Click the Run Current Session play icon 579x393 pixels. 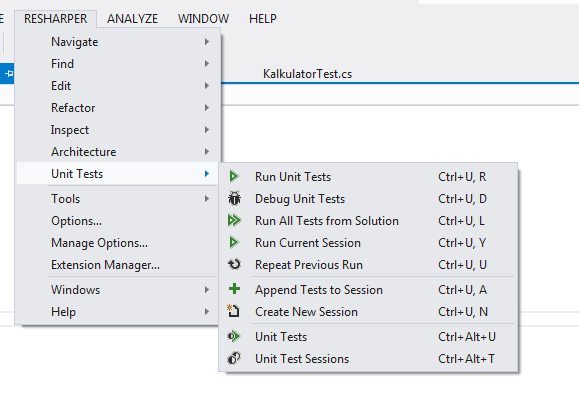(234, 243)
